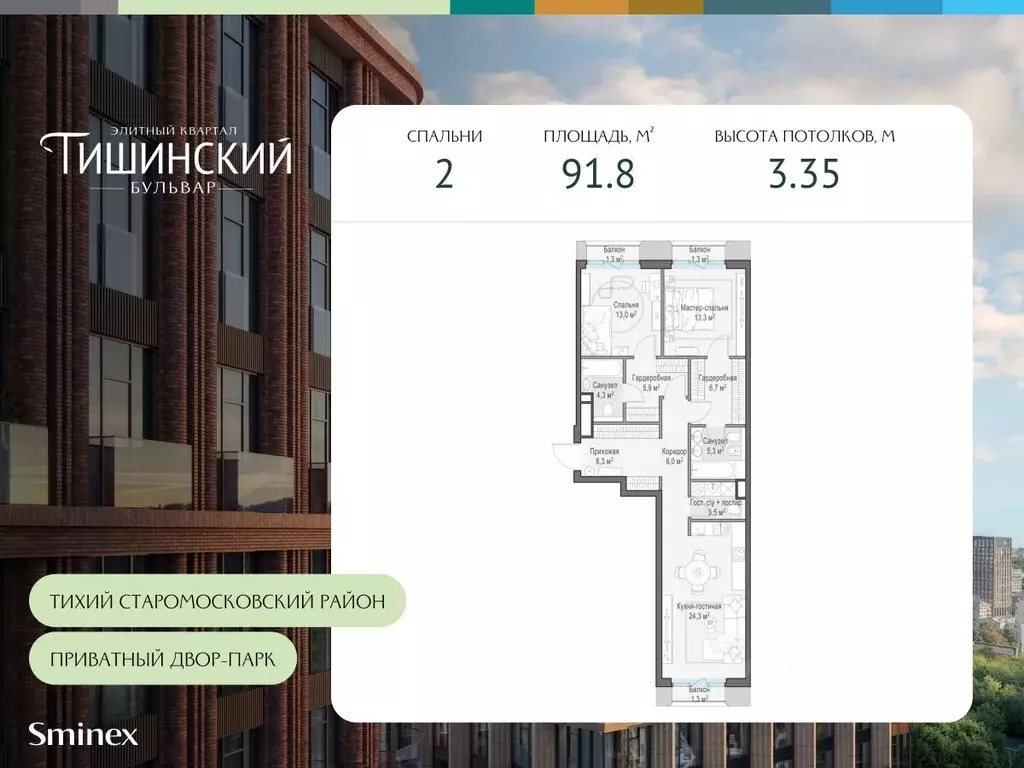
Task: Click the double bed in Мастер-спальня
Action: coord(688,310)
